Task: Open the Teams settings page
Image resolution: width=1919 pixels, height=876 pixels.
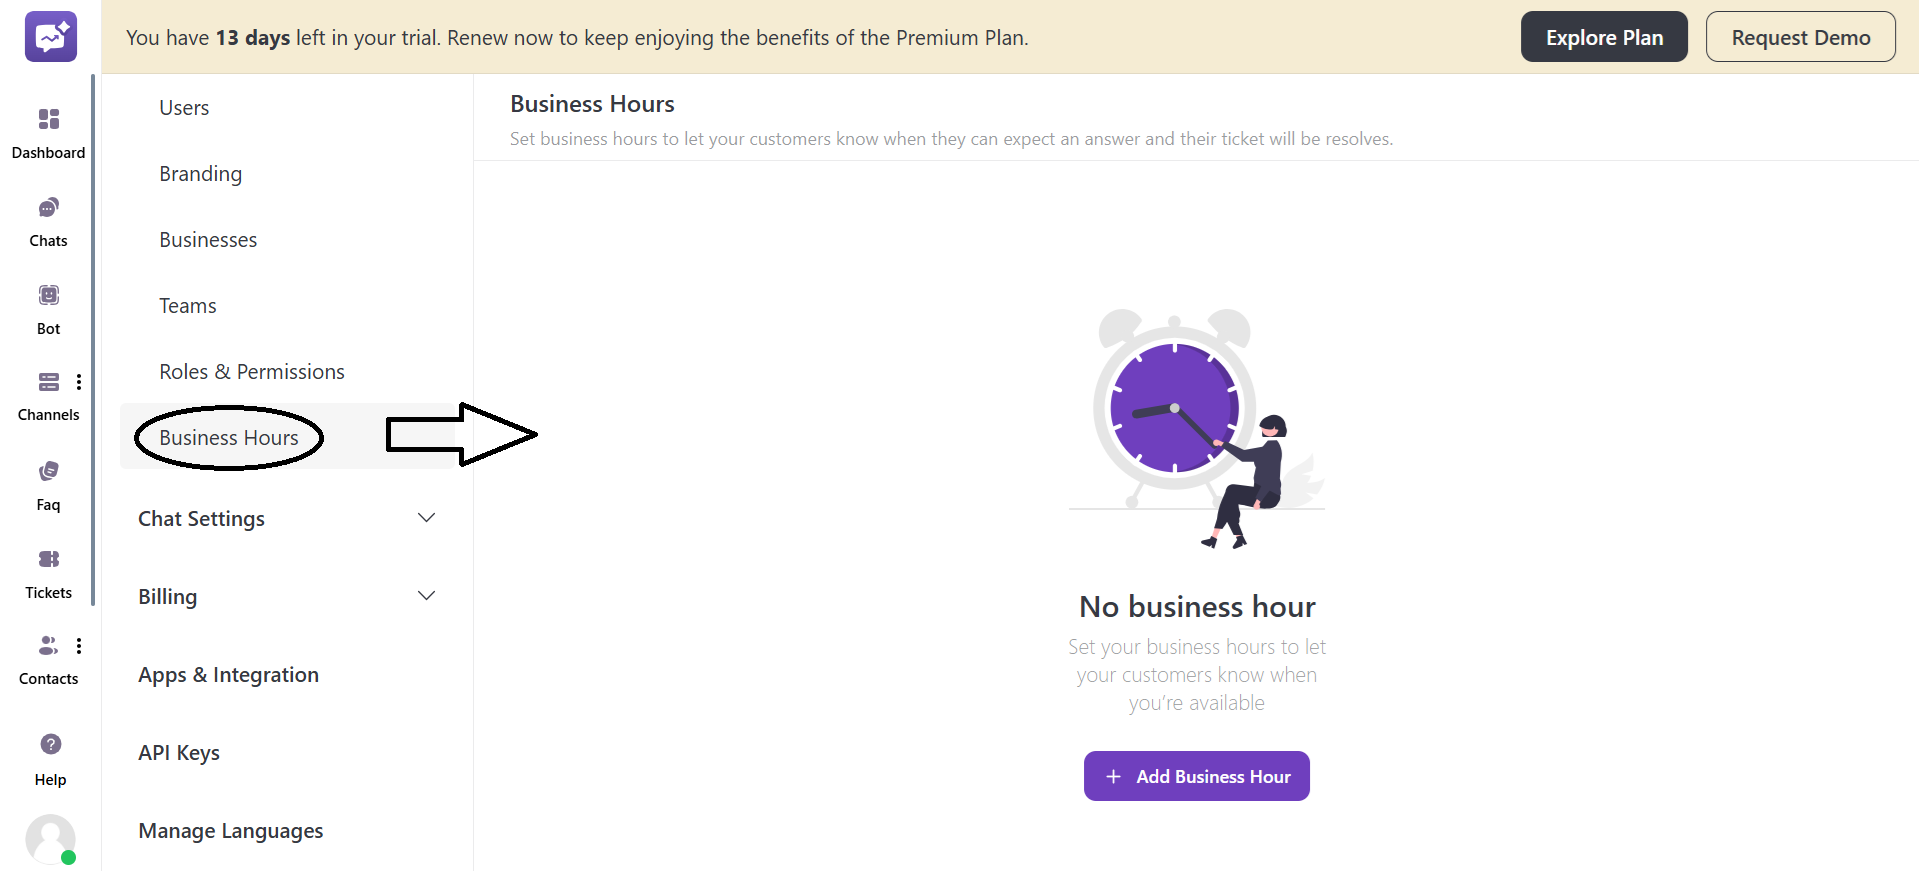Action: pyautogui.click(x=187, y=305)
